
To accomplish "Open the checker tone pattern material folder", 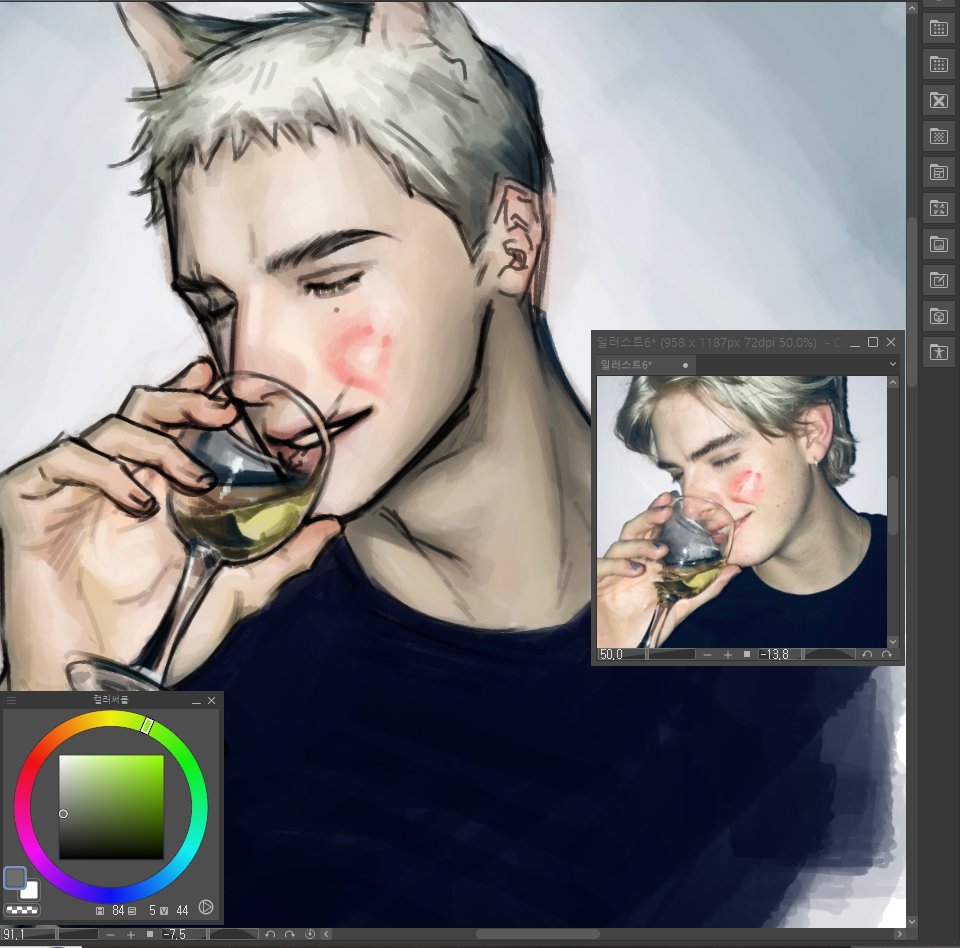I will click(x=939, y=136).
